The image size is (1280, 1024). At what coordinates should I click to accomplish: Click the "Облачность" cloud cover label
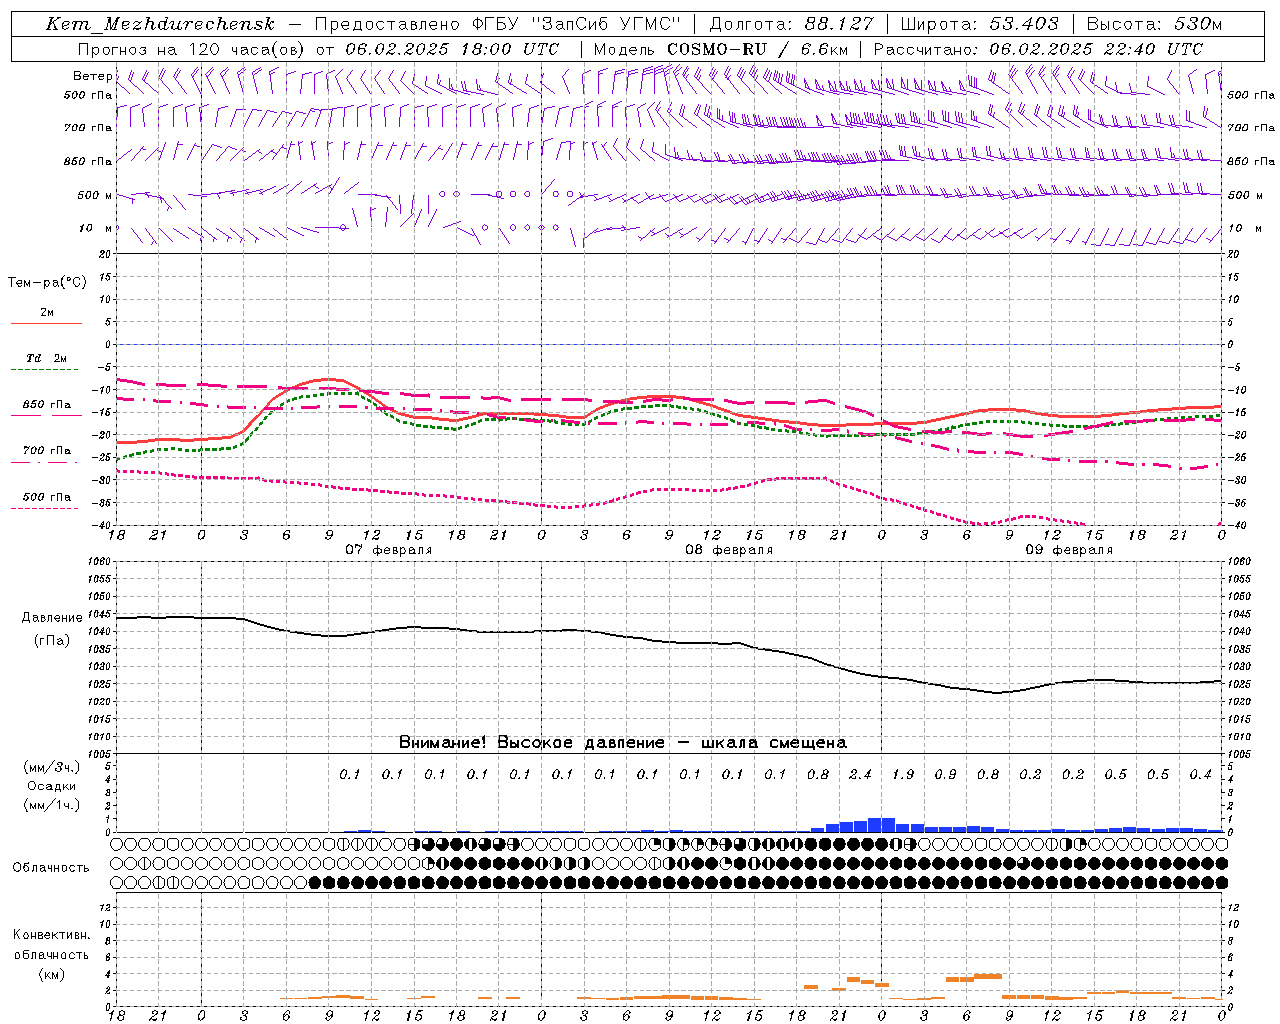pos(51,868)
